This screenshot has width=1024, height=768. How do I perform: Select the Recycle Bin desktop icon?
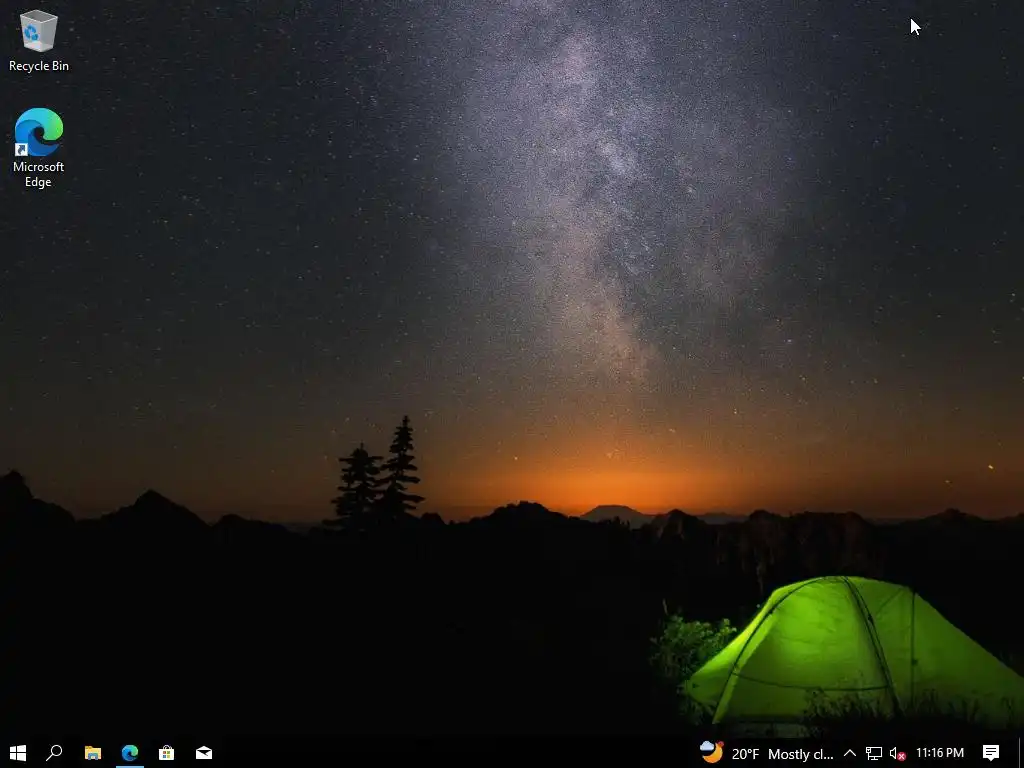(39, 40)
